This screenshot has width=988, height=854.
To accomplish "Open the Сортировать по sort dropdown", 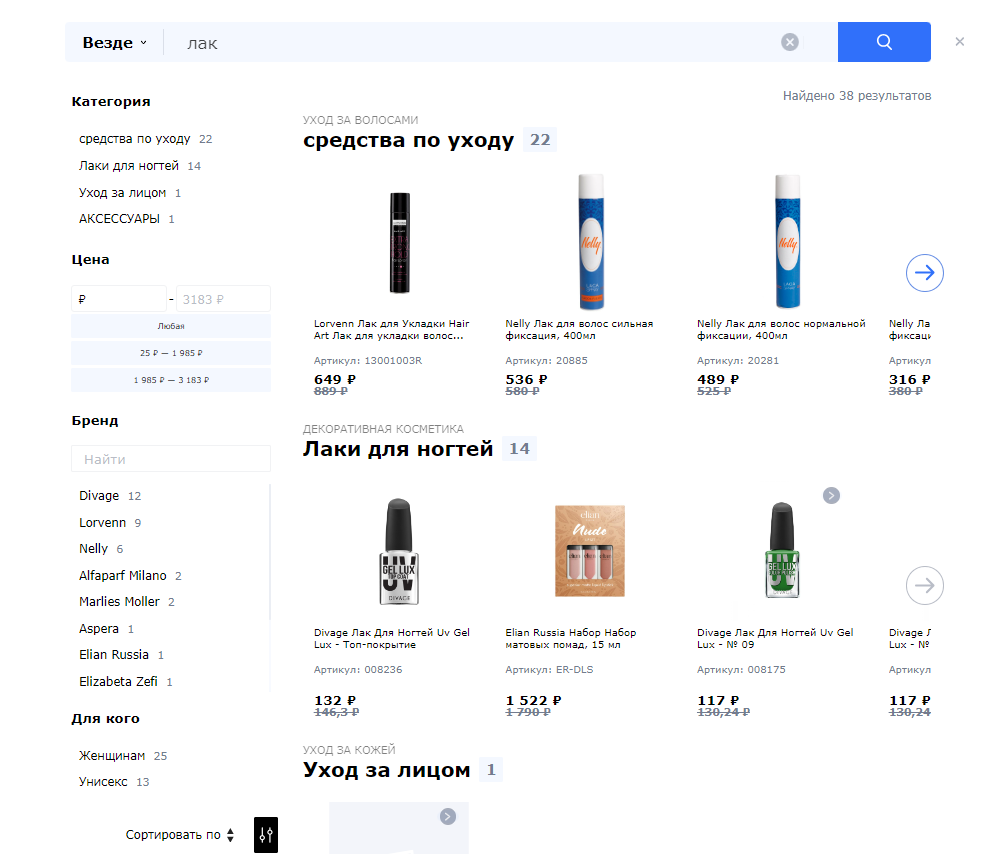I will pyautogui.click(x=180, y=835).
